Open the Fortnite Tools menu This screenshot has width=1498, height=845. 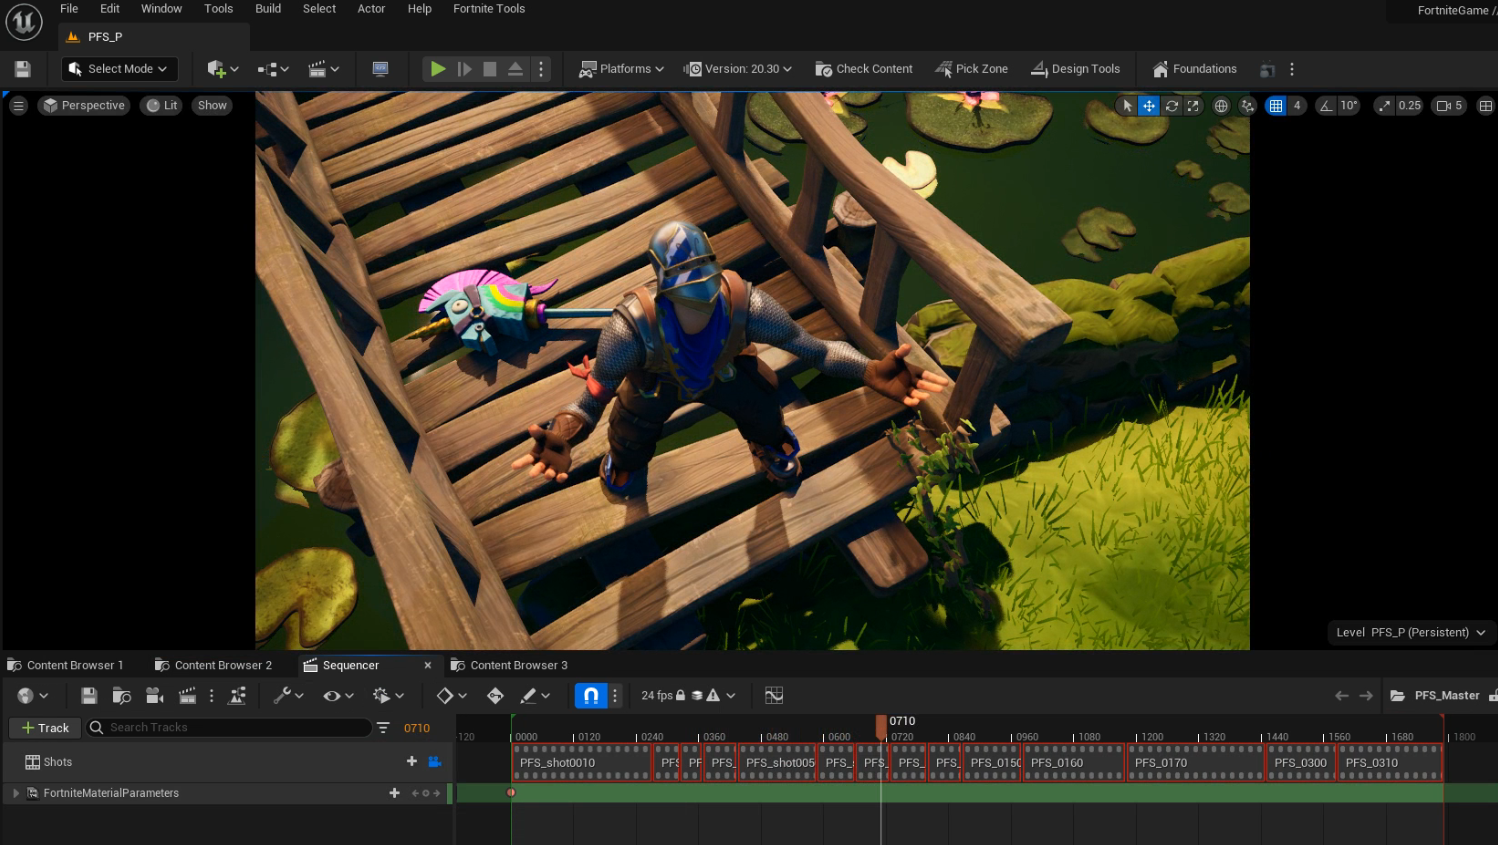[488, 9]
